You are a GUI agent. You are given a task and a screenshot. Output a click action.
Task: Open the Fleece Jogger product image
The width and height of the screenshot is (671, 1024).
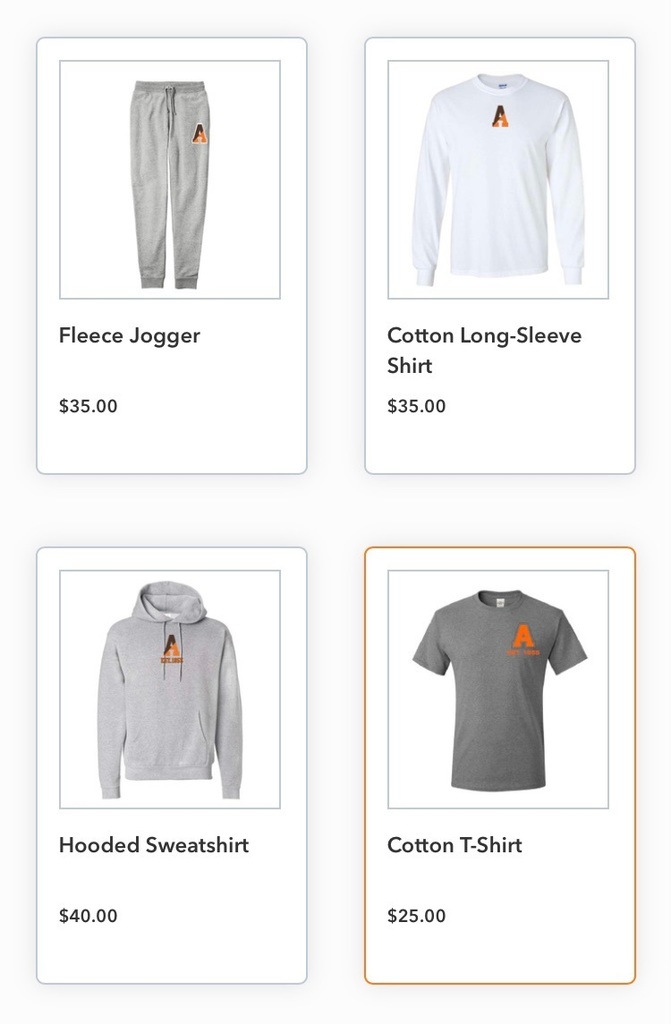click(x=170, y=180)
